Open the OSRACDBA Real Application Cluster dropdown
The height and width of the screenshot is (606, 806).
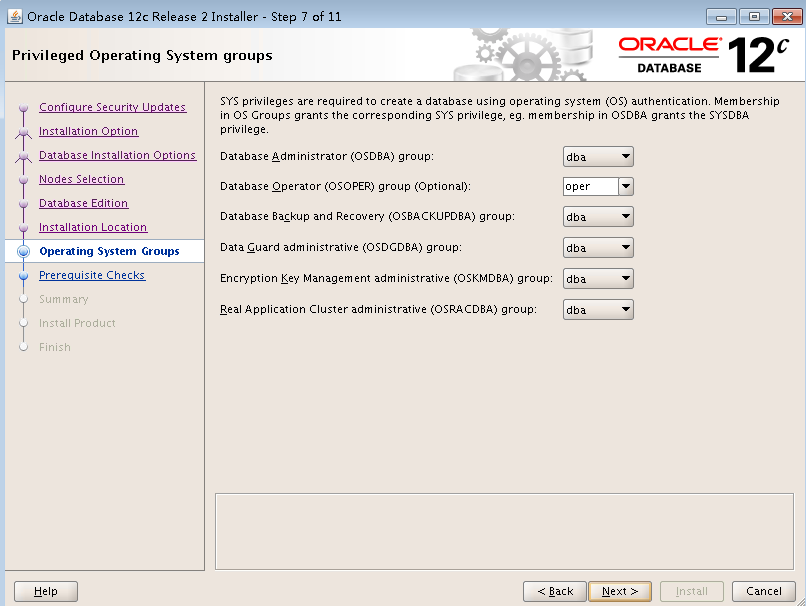coord(598,309)
